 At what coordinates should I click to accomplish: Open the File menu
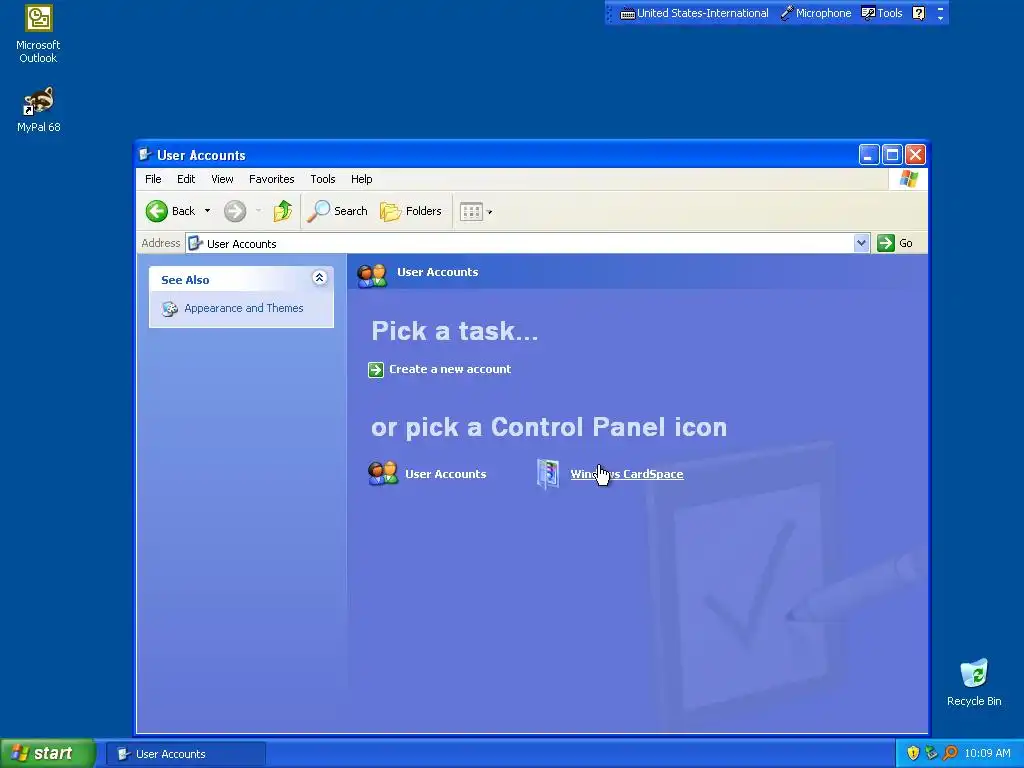pos(153,179)
